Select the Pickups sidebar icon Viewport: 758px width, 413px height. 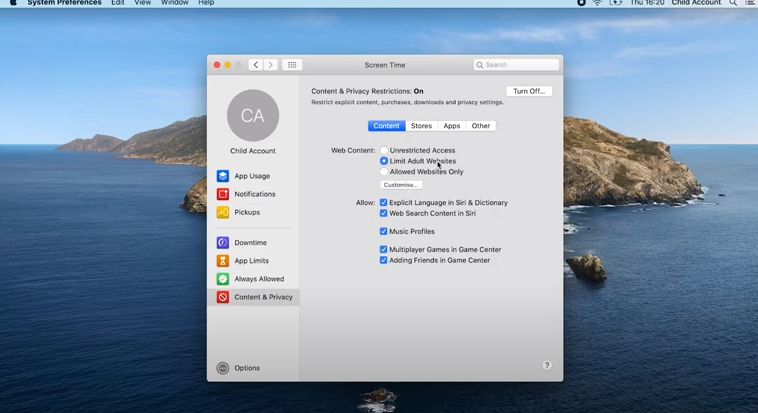[x=223, y=212]
